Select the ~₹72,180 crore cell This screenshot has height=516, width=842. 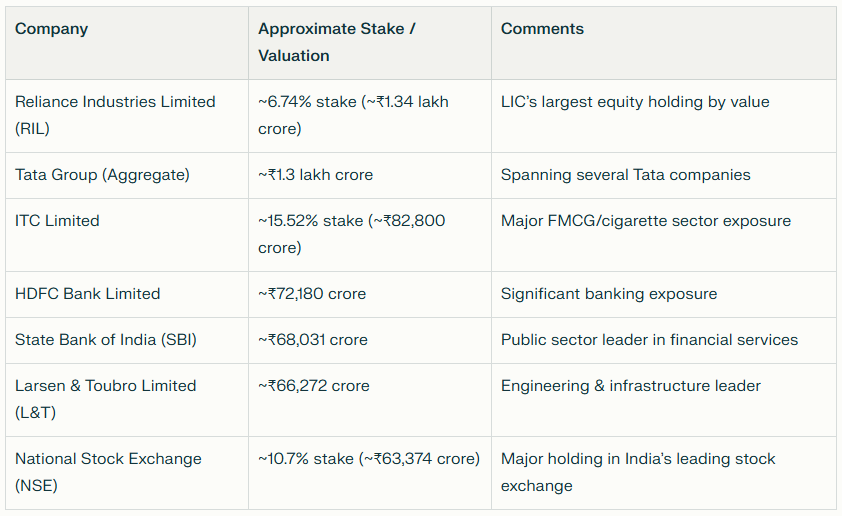(x=312, y=294)
